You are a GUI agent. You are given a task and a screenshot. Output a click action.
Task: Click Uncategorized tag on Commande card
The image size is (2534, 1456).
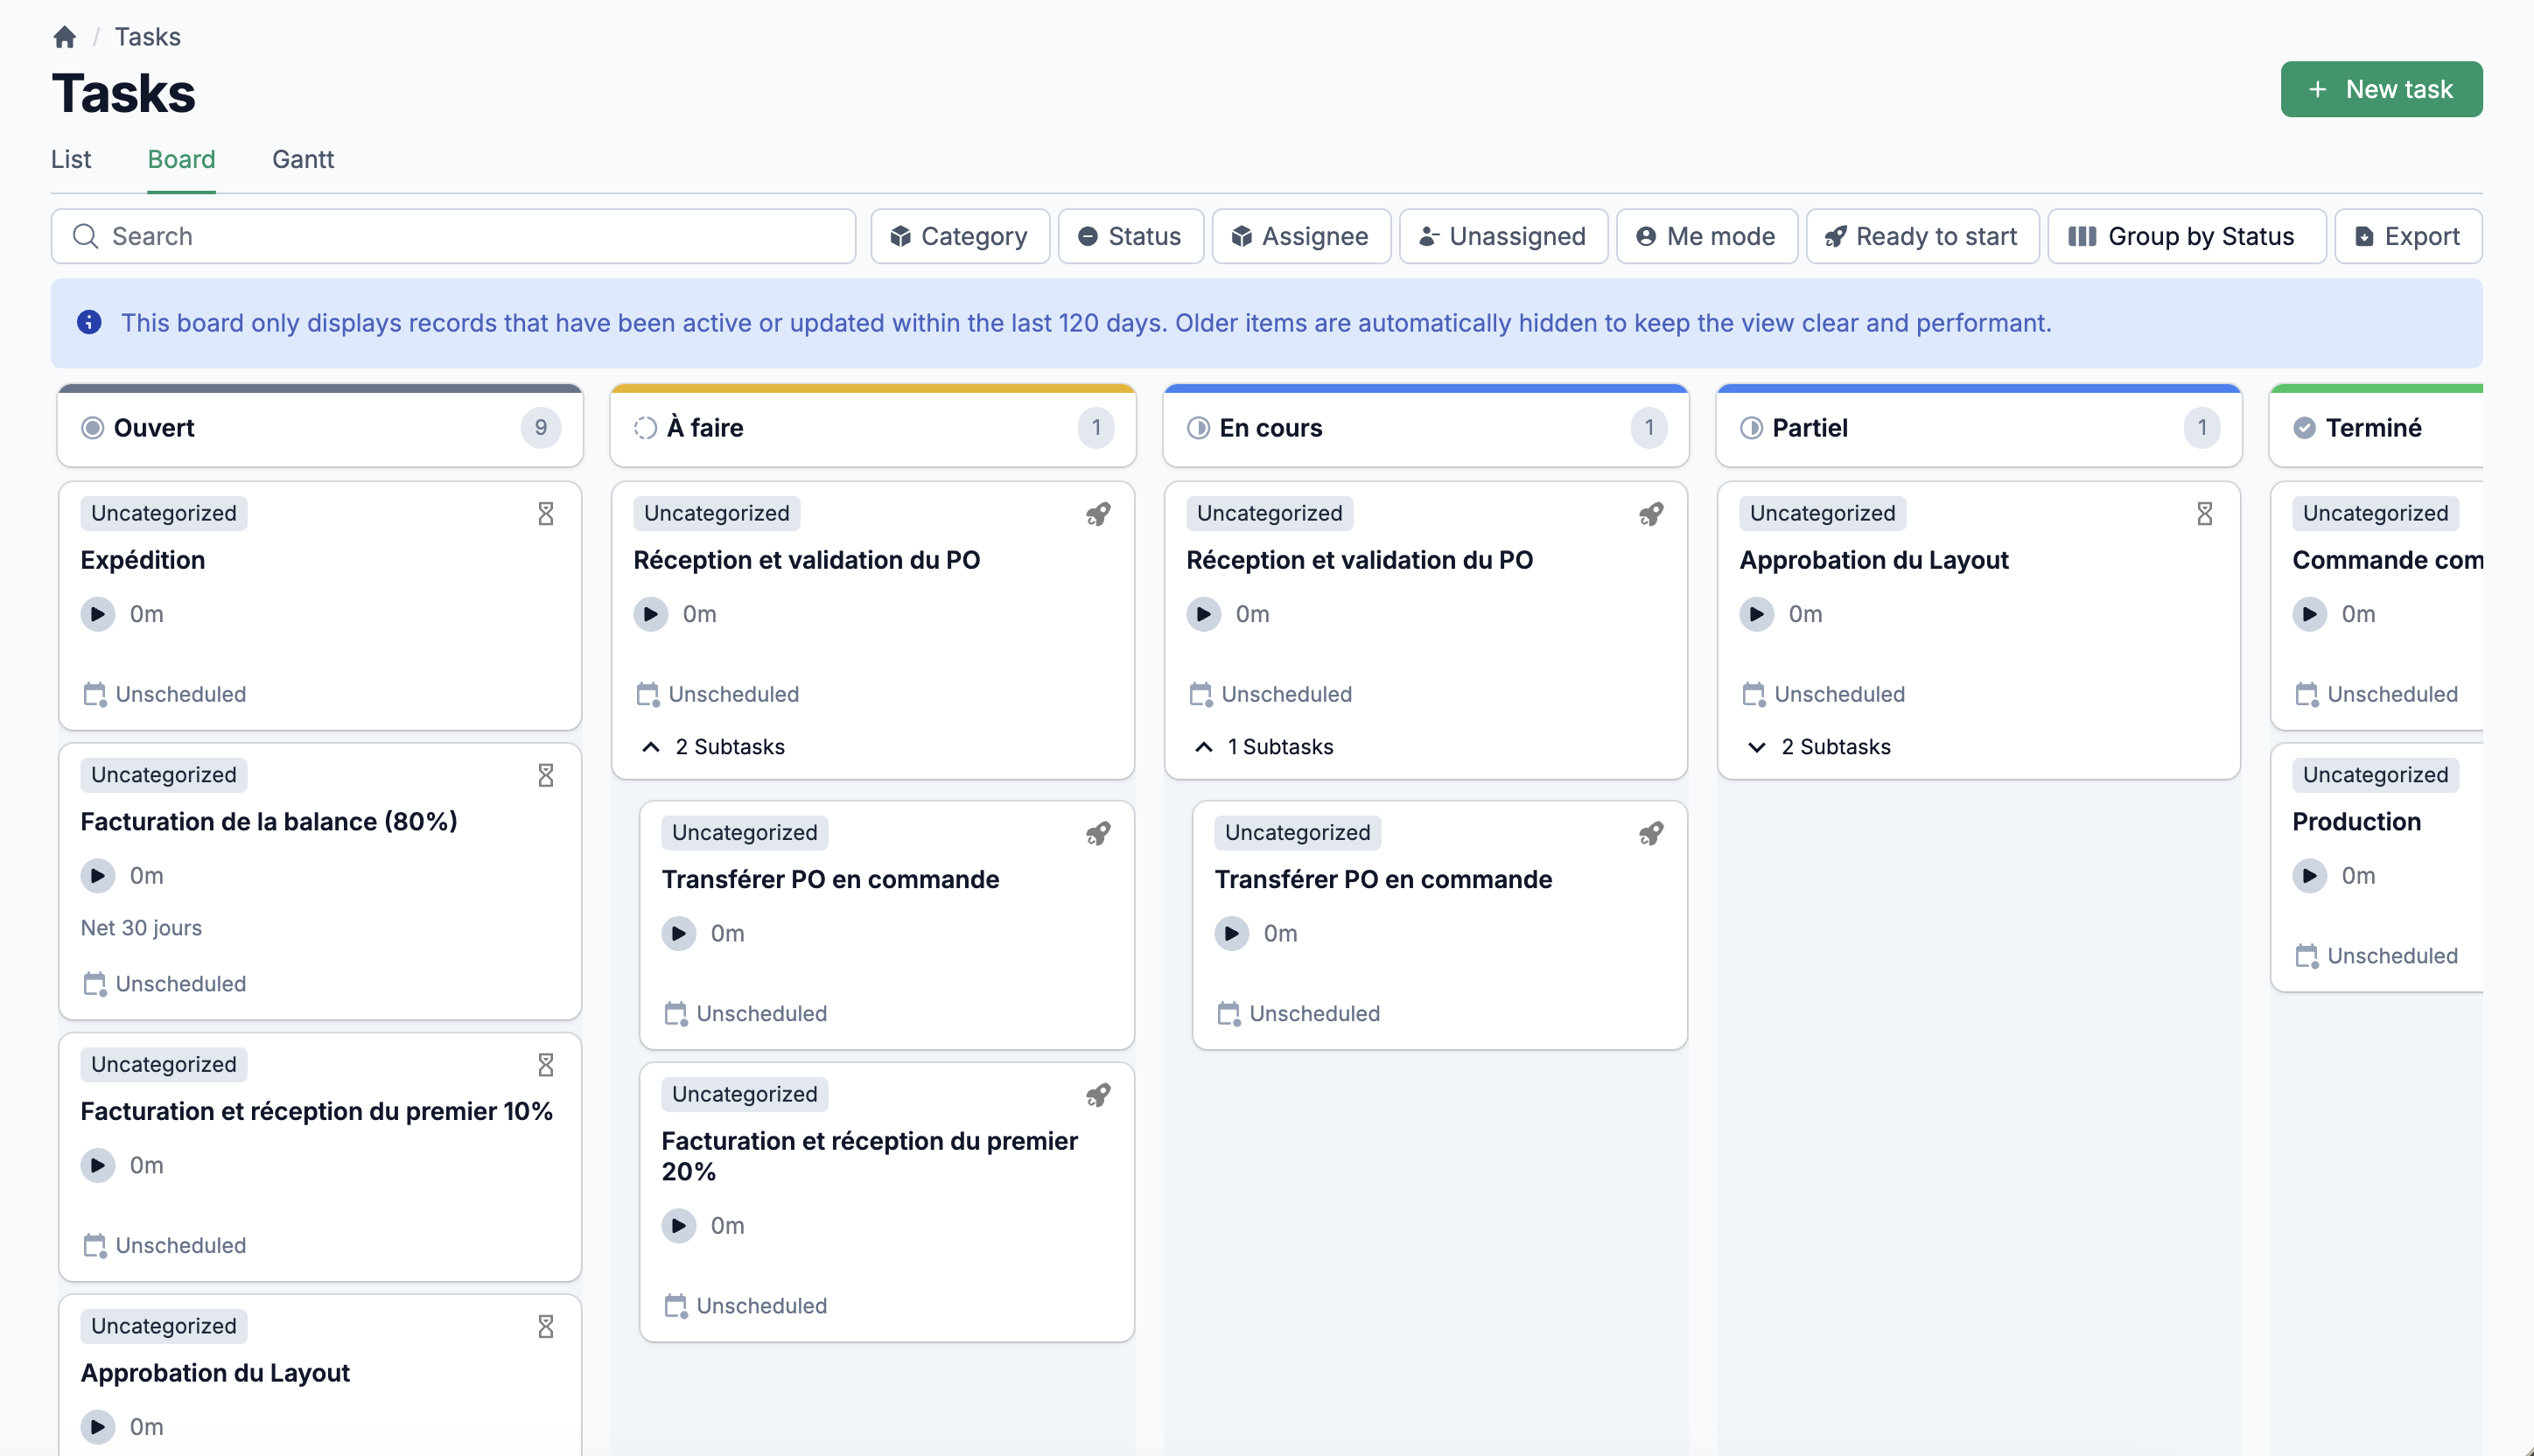tap(2375, 513)
